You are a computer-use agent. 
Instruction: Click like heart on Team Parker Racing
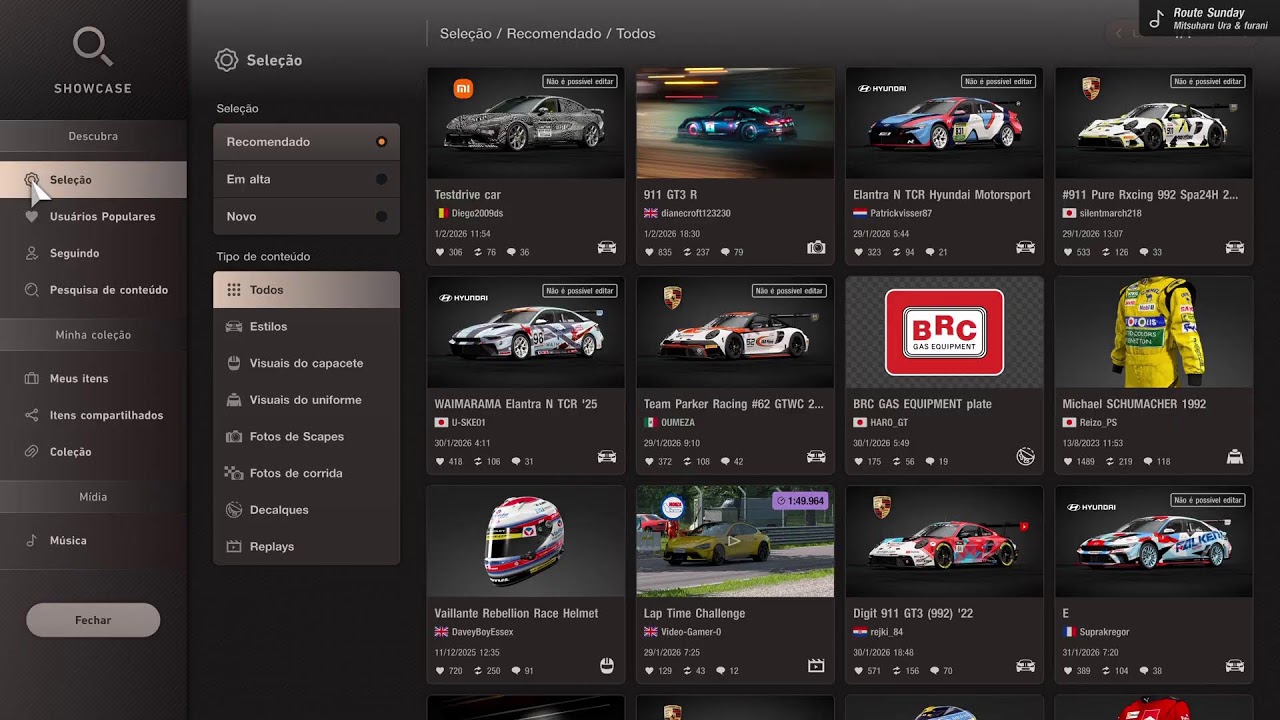point(650,462)
